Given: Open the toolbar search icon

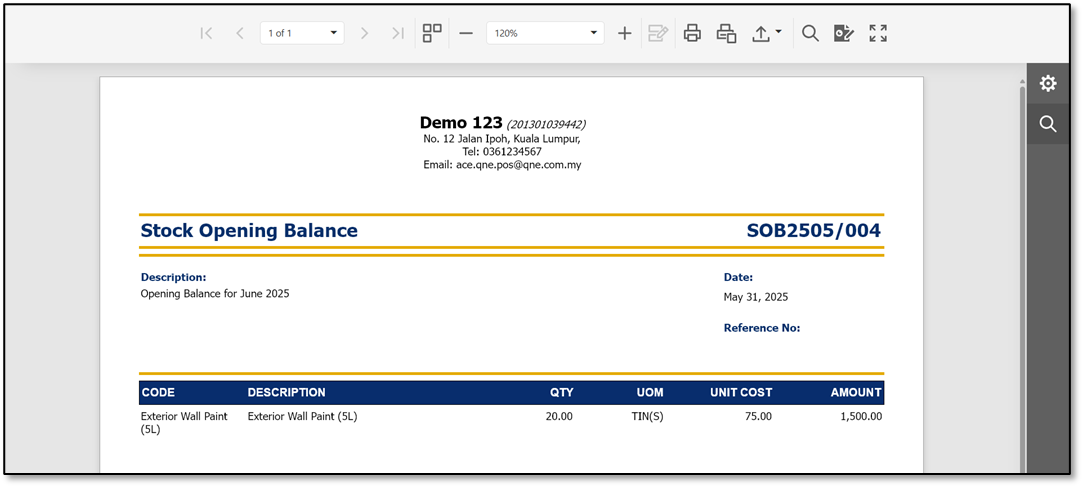Looking at the screenshot, I should point(810,33).
